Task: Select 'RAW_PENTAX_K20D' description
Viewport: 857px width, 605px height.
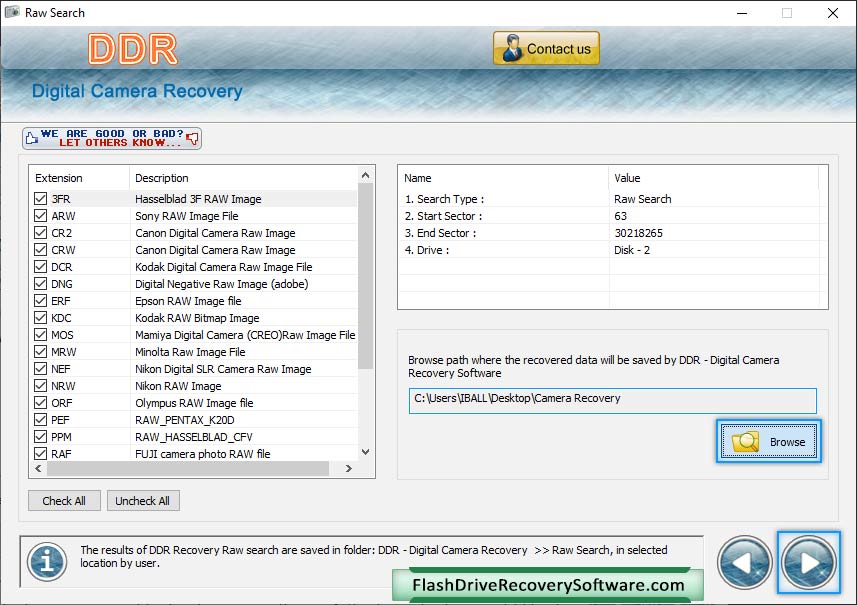Action: click(185, 420)
